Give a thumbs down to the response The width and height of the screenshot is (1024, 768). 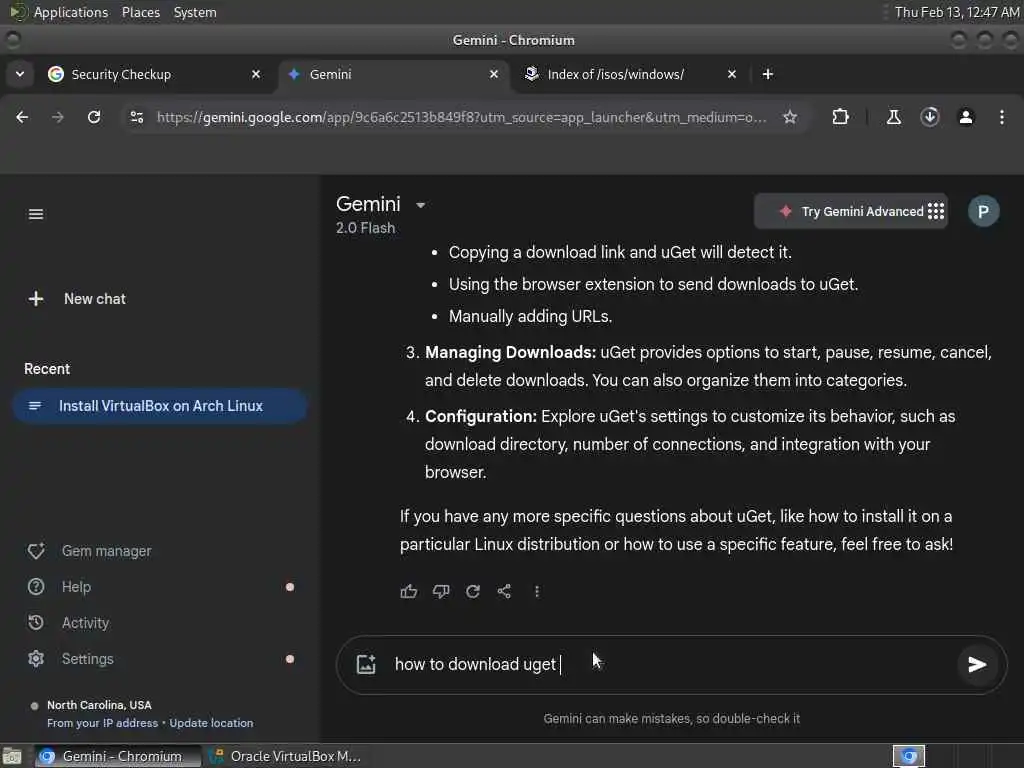click(441, 592)
